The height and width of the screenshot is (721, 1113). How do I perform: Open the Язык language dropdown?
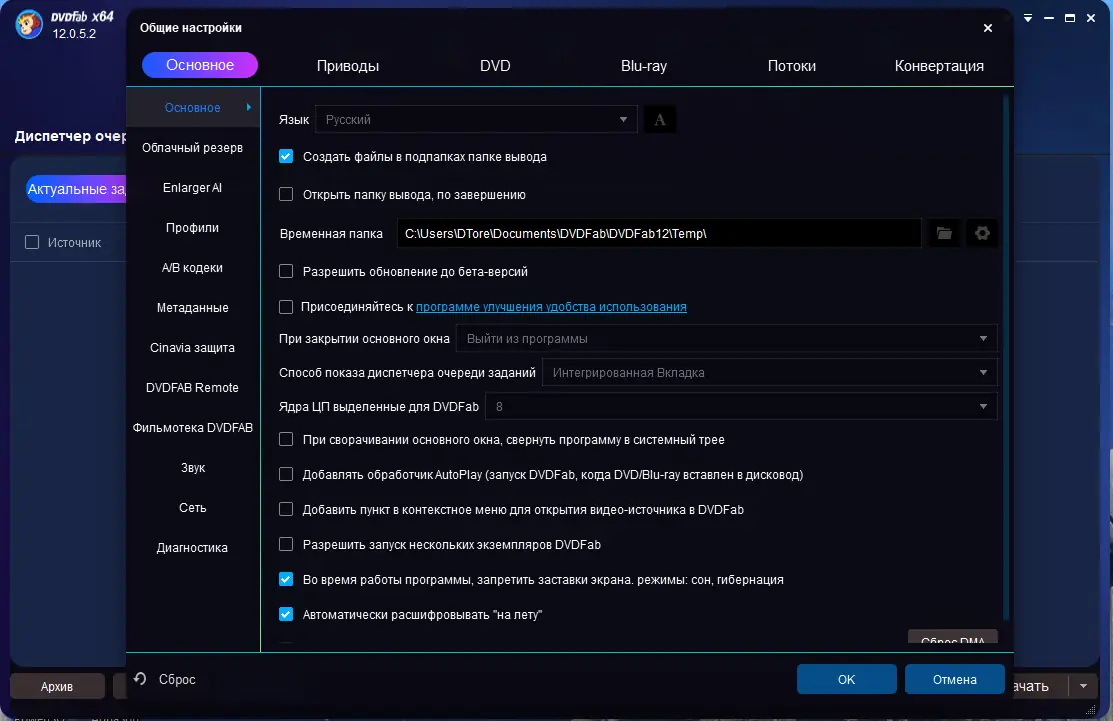(x=476, y=119)
